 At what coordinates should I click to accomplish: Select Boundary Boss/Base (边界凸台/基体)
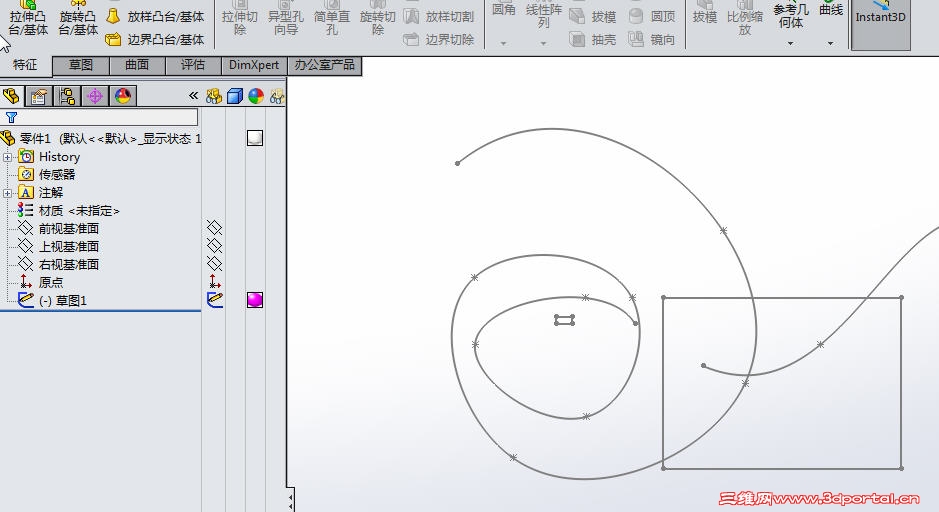coord(155,40)
